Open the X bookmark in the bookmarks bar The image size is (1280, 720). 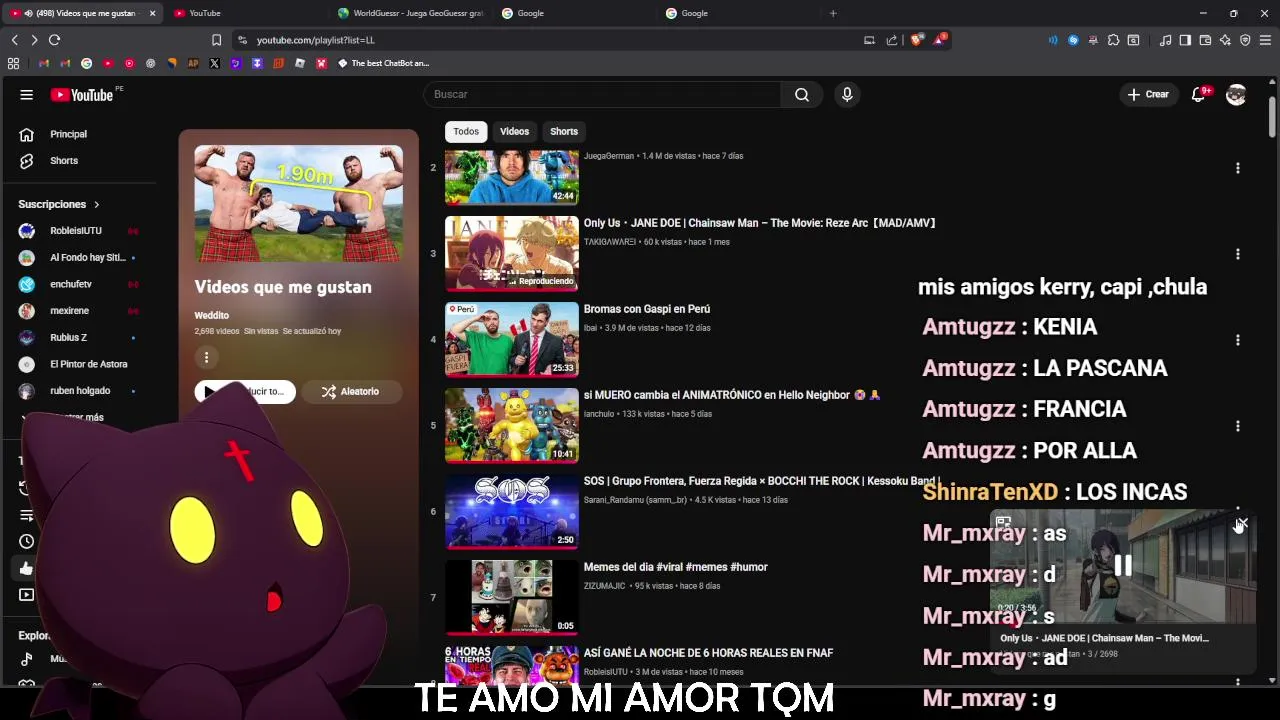tap(214, 63)
